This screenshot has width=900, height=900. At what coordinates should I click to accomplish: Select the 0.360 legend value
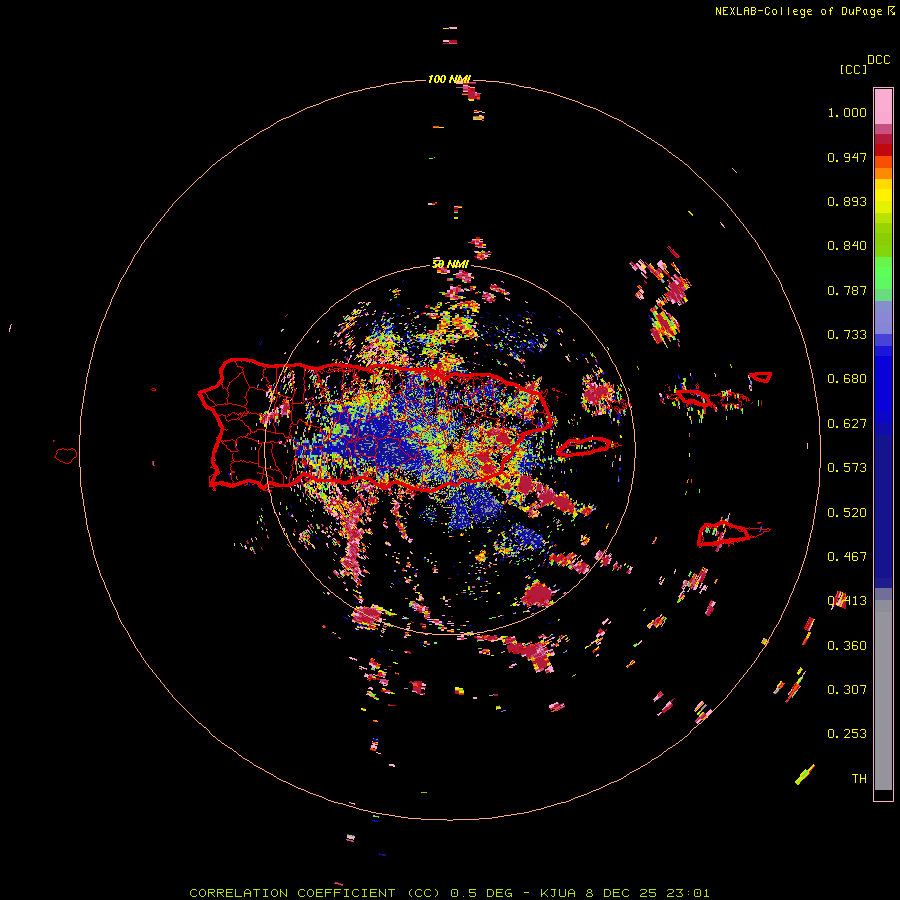click(847, 646)
